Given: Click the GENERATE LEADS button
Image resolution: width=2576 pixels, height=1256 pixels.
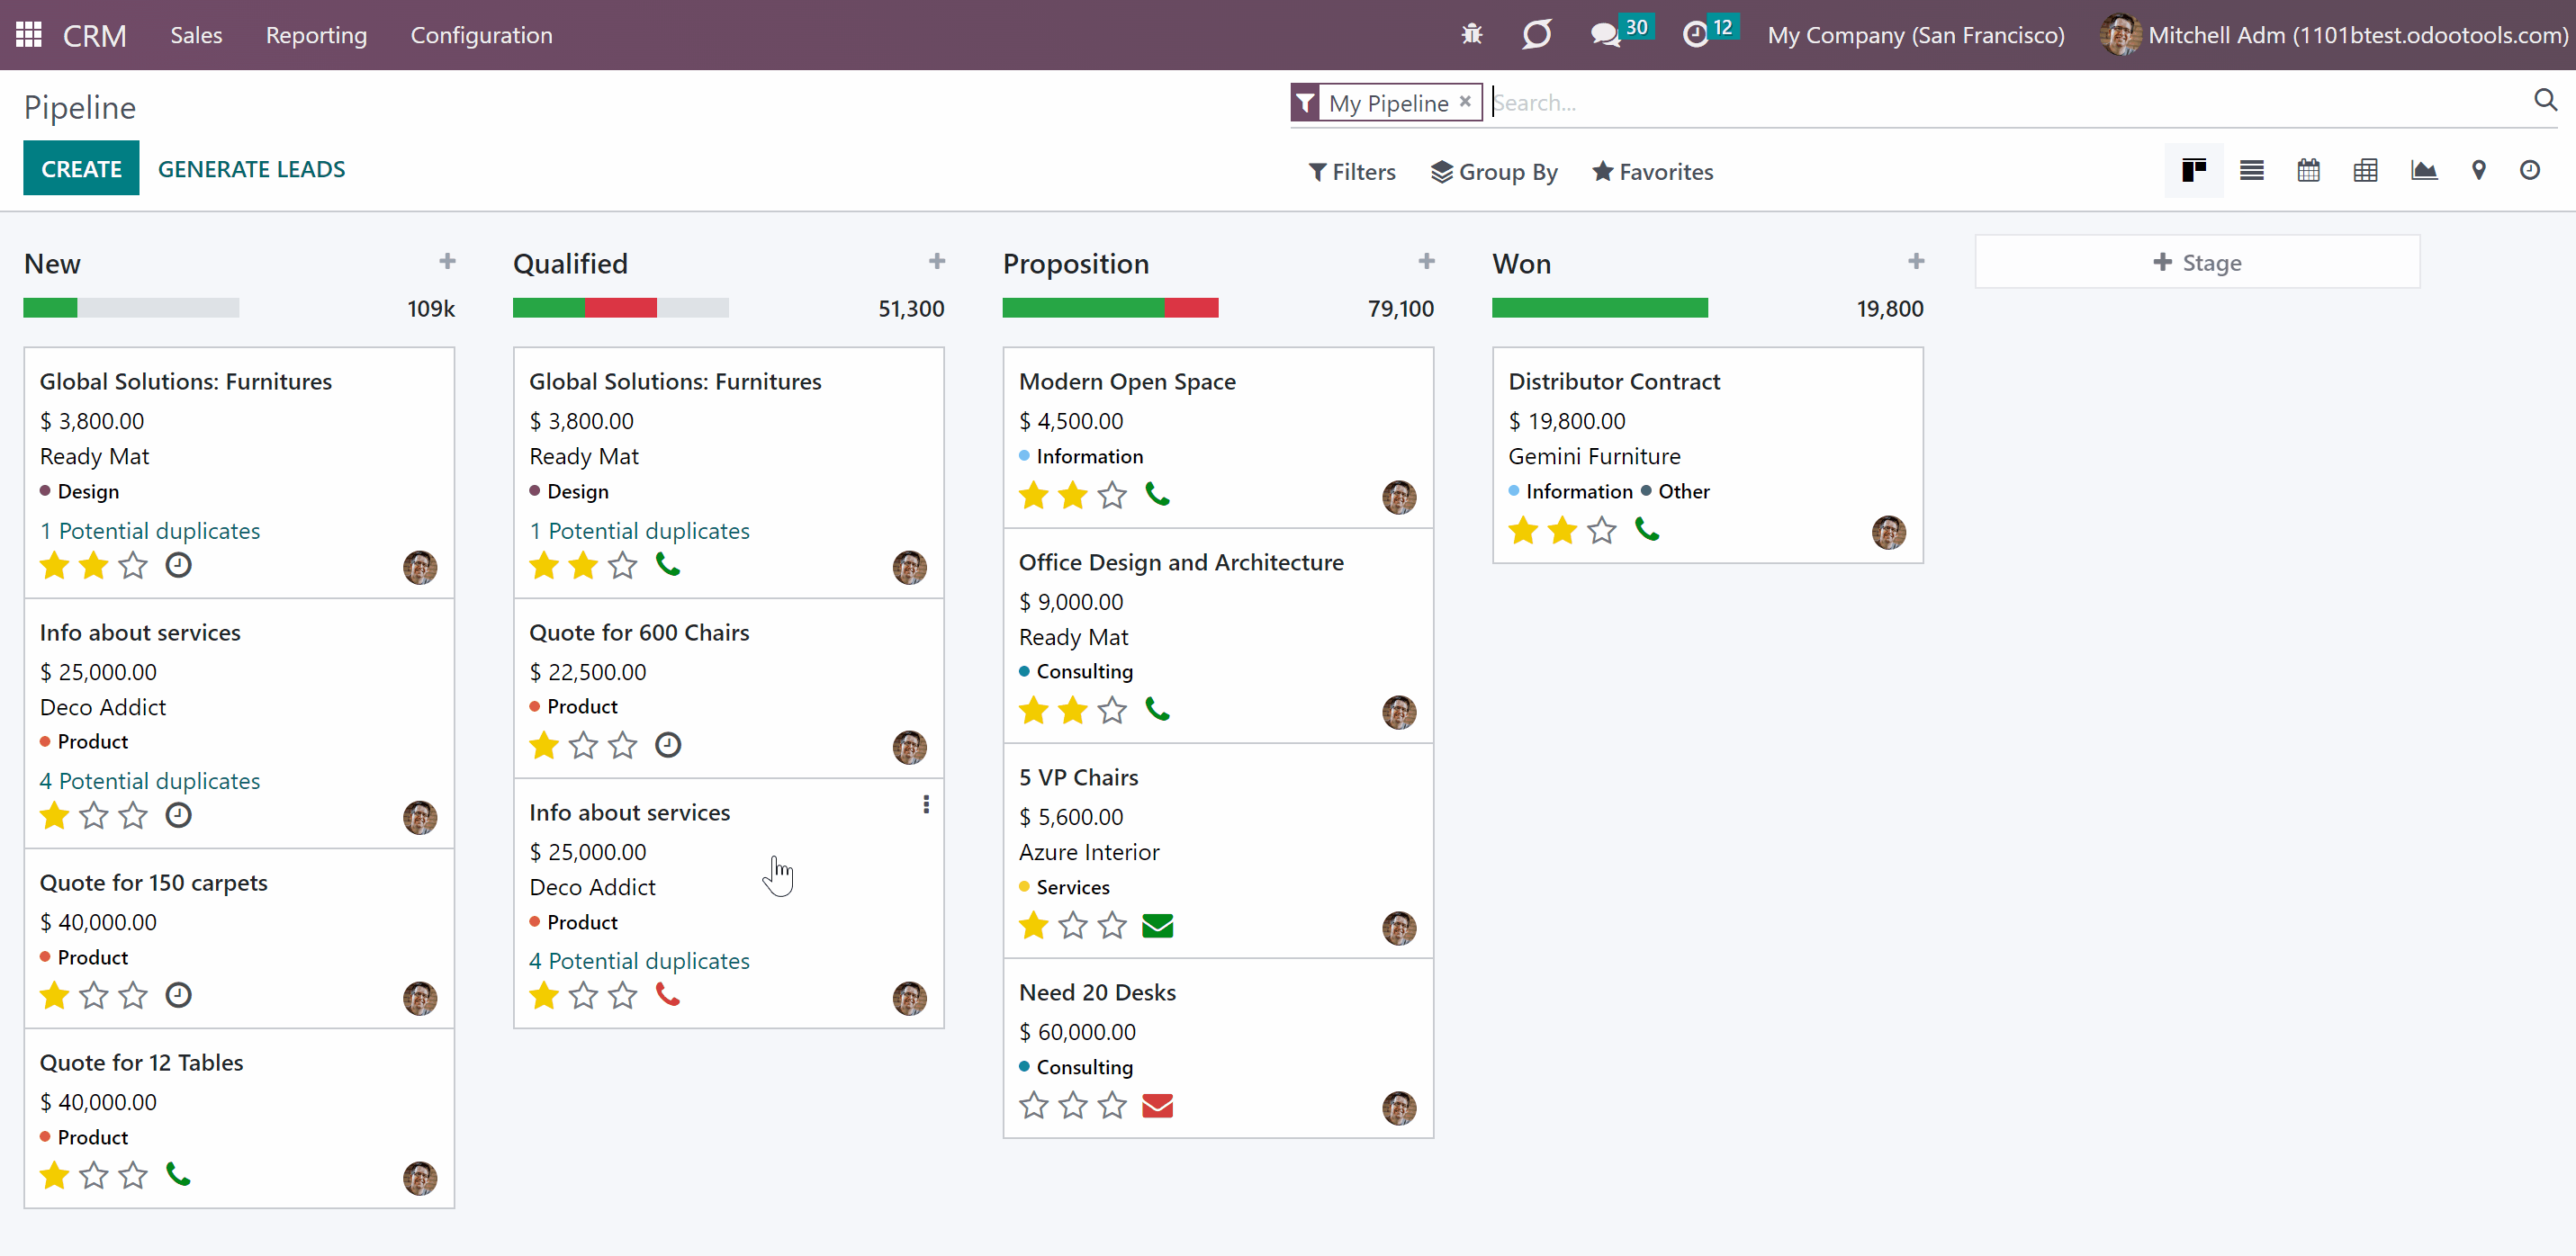Looking at the screenshot, I should [251, 169].
